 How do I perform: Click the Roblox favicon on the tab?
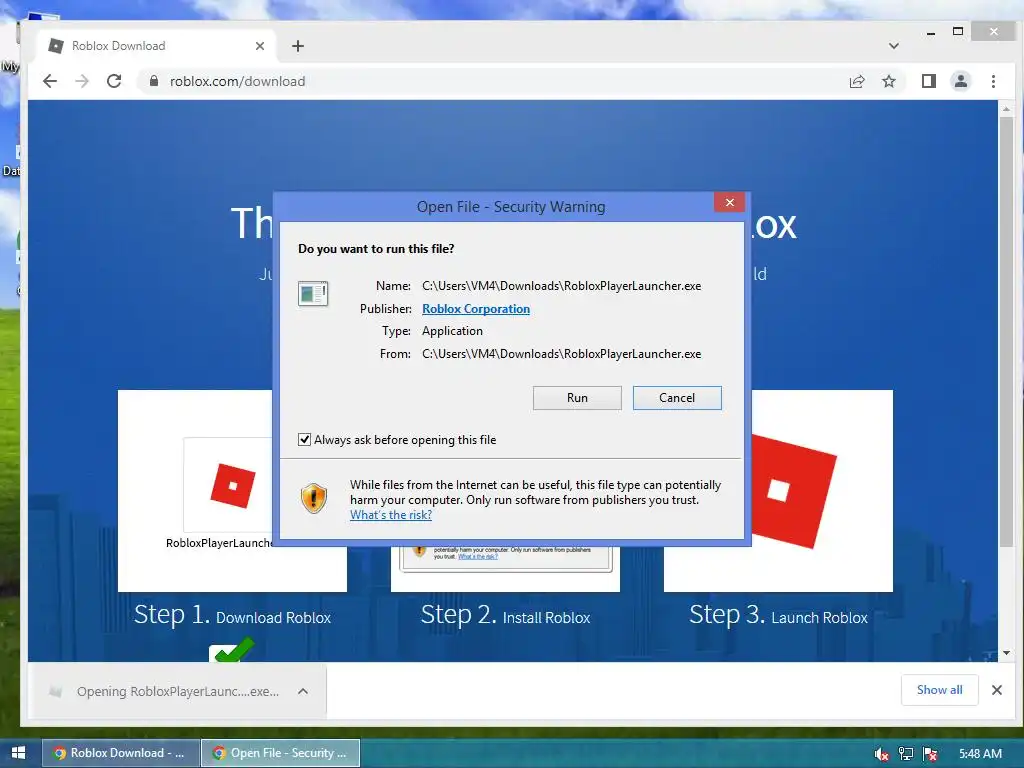tap(56, 46)
